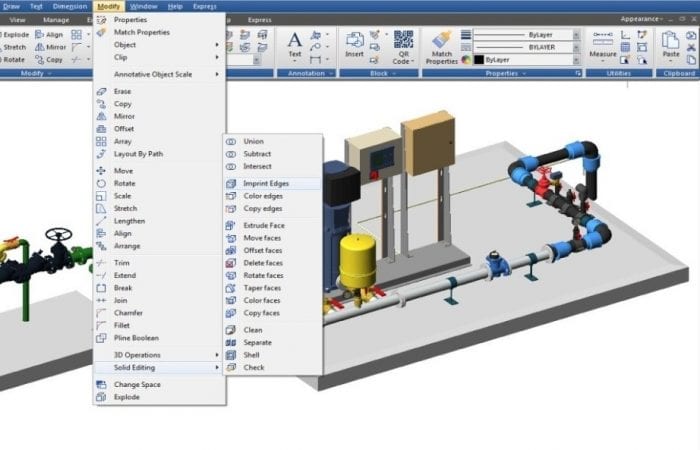Click the Insert block icon
The width and height of the screenshot is (700, 450).
point(355,44)
